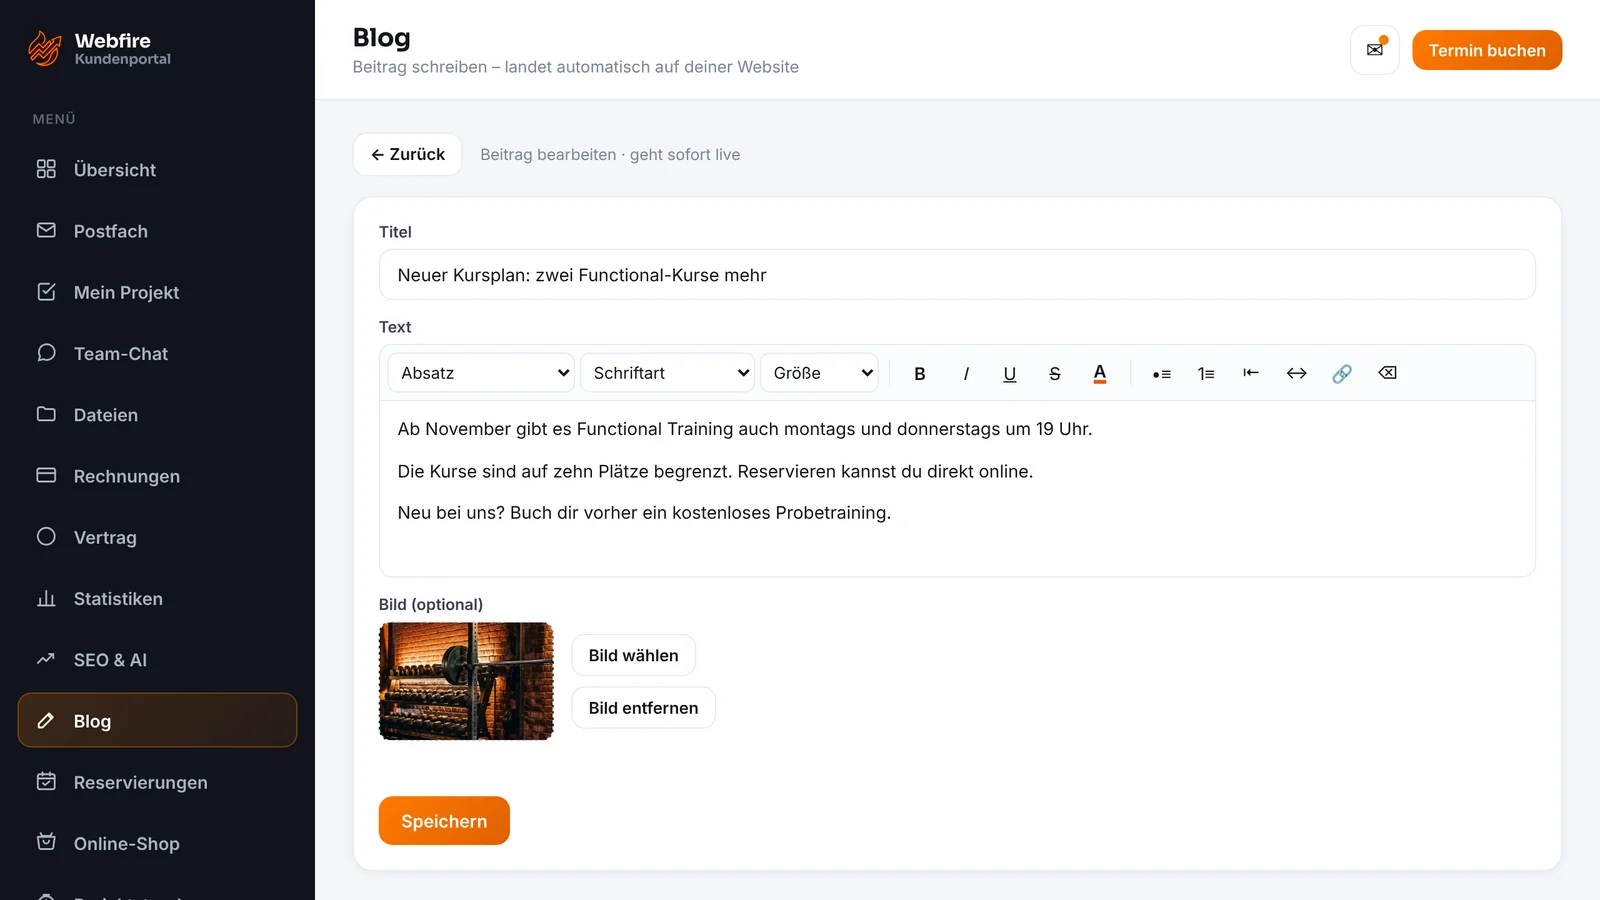Insert a link via the chain icon
1600x900 pixels.
[x=1342, y=373]
